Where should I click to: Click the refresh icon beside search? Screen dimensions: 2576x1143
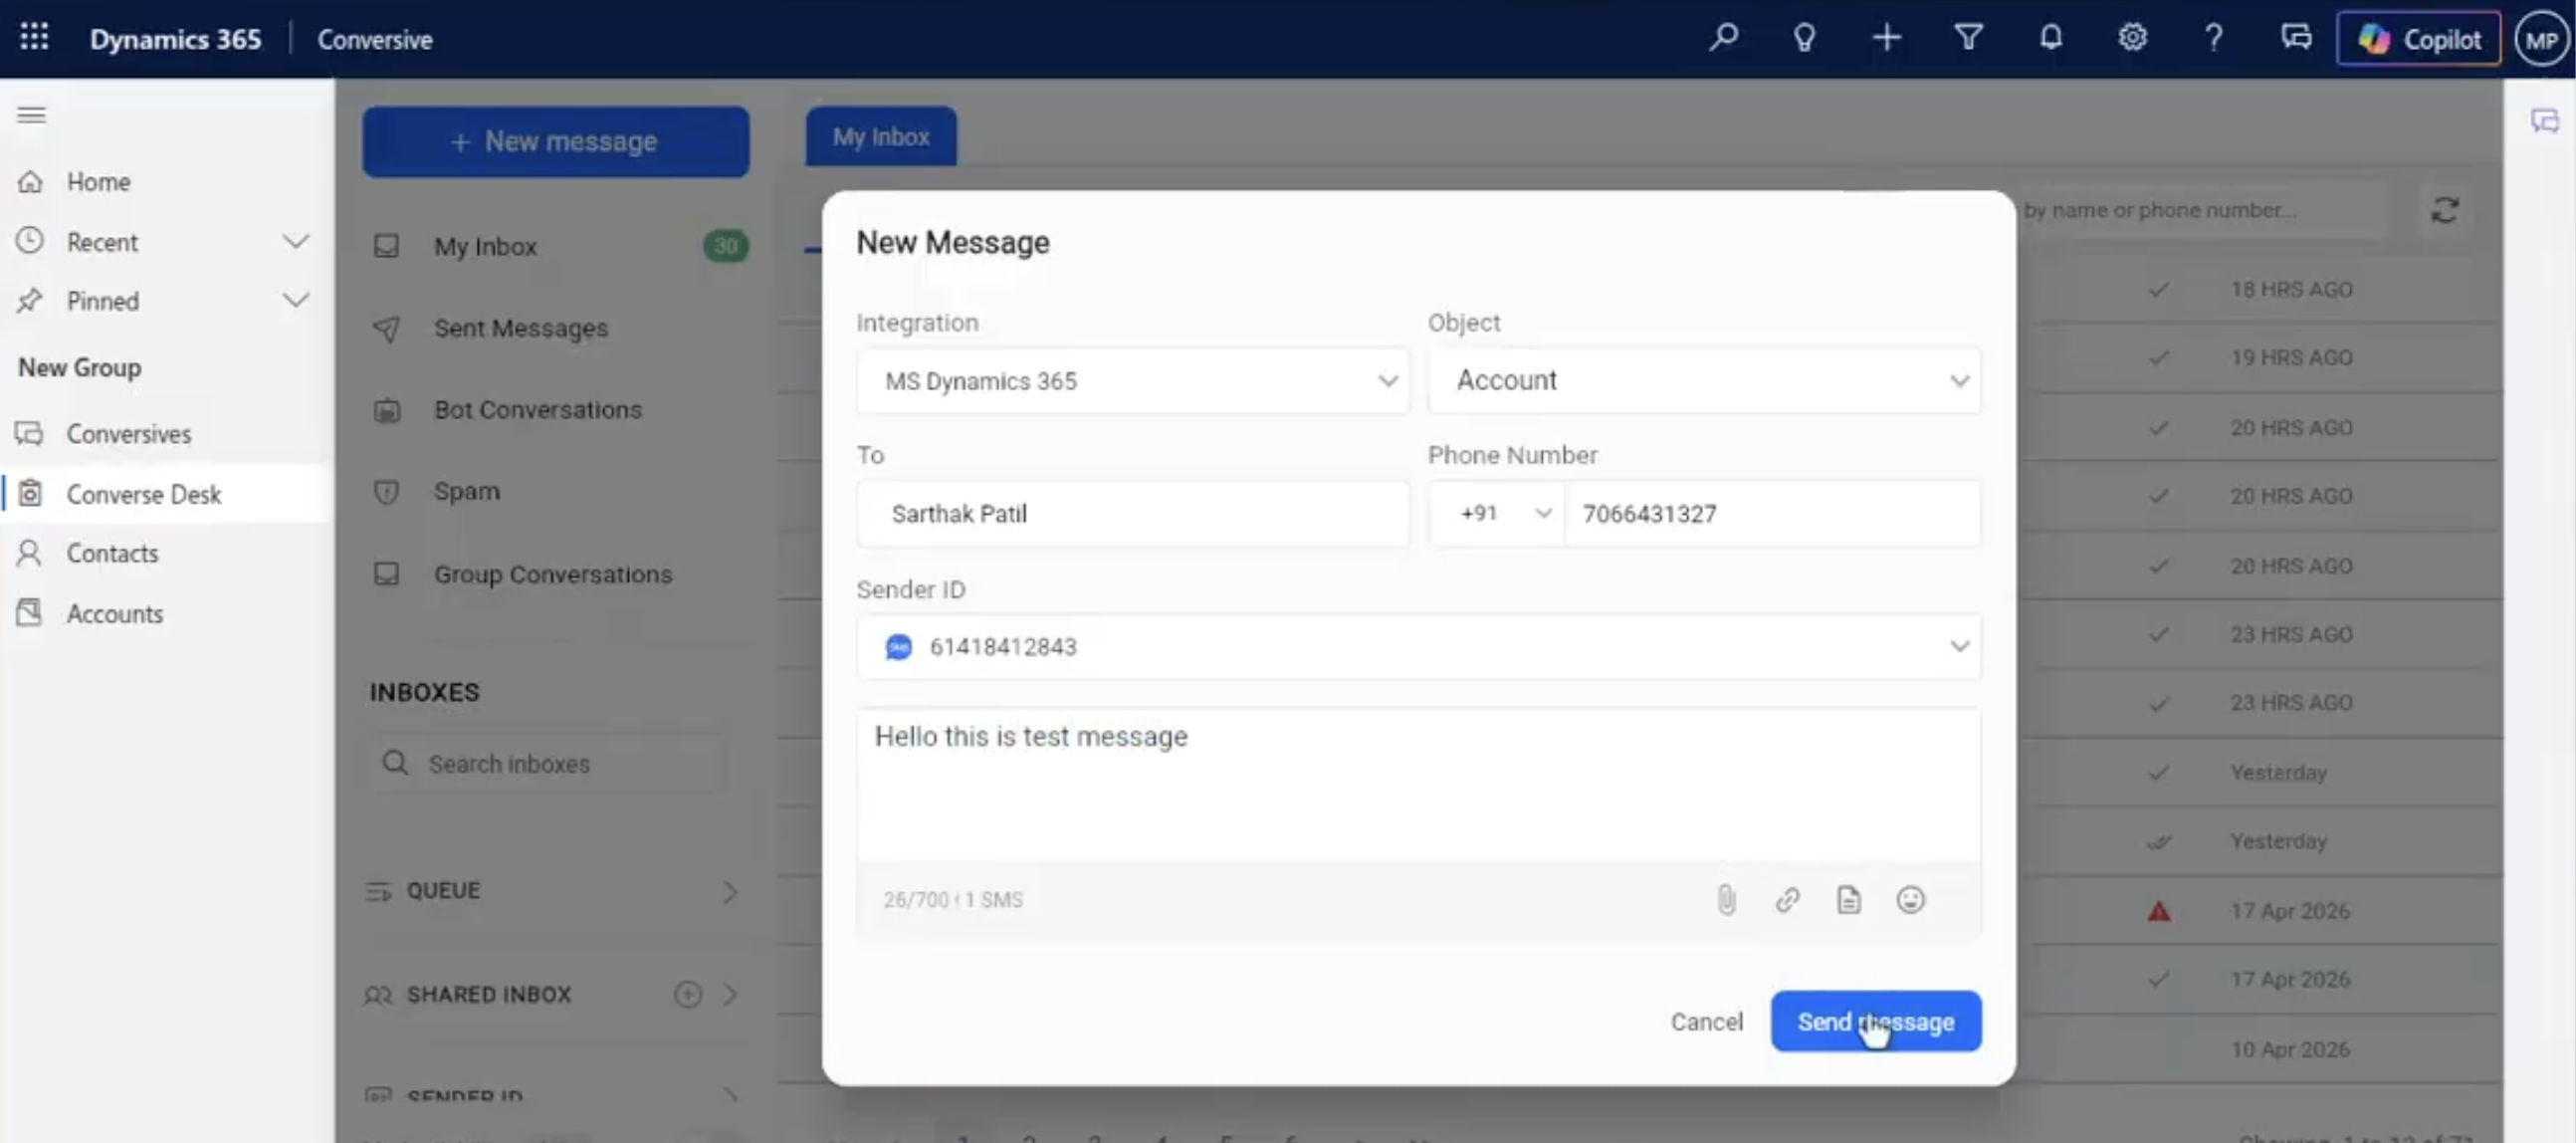2444,210
